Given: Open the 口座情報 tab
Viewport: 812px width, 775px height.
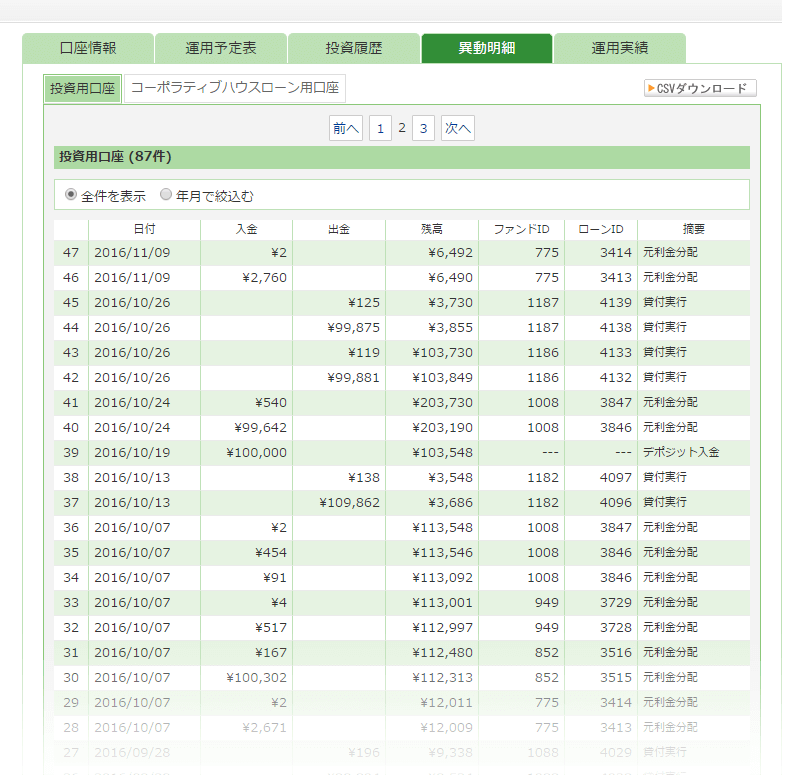Looking at the screenshot, I should click(88, 48).
